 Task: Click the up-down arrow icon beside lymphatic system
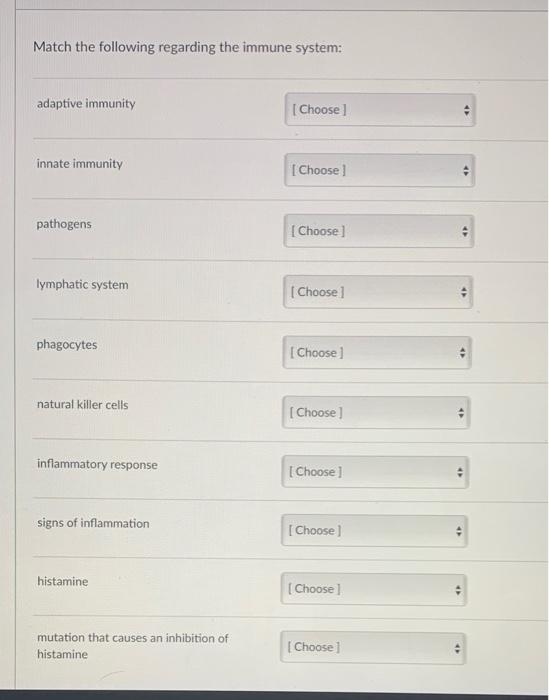click(463, 292)
